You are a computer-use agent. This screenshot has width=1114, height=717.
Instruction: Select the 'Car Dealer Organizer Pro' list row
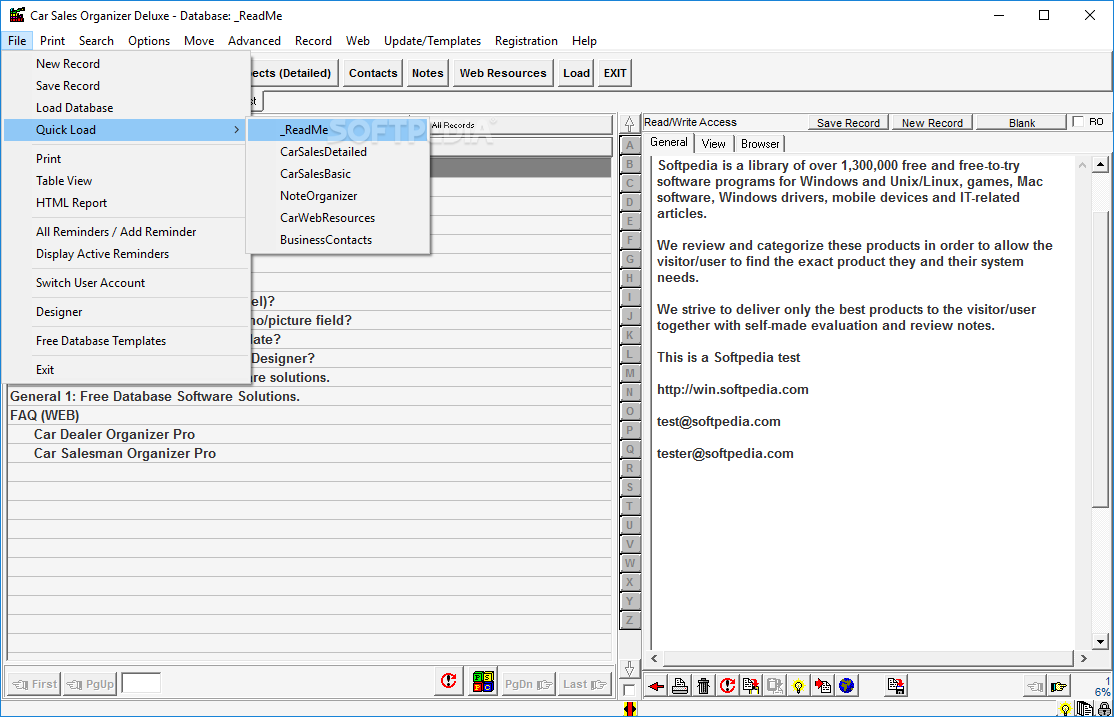tap(310, 434)
